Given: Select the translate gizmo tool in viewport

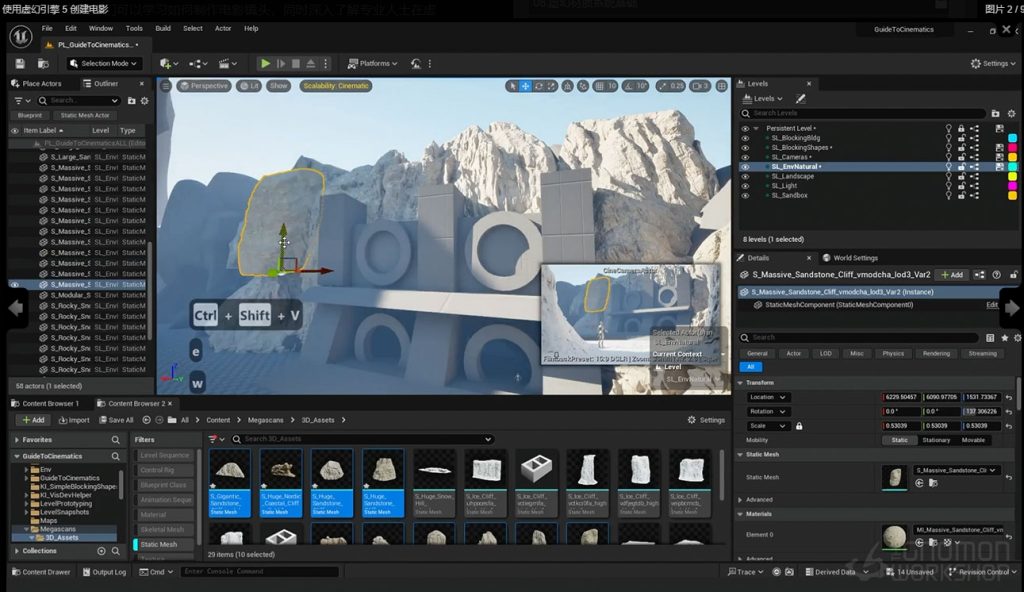Looking at the screenshot, I should pos(525,86).
